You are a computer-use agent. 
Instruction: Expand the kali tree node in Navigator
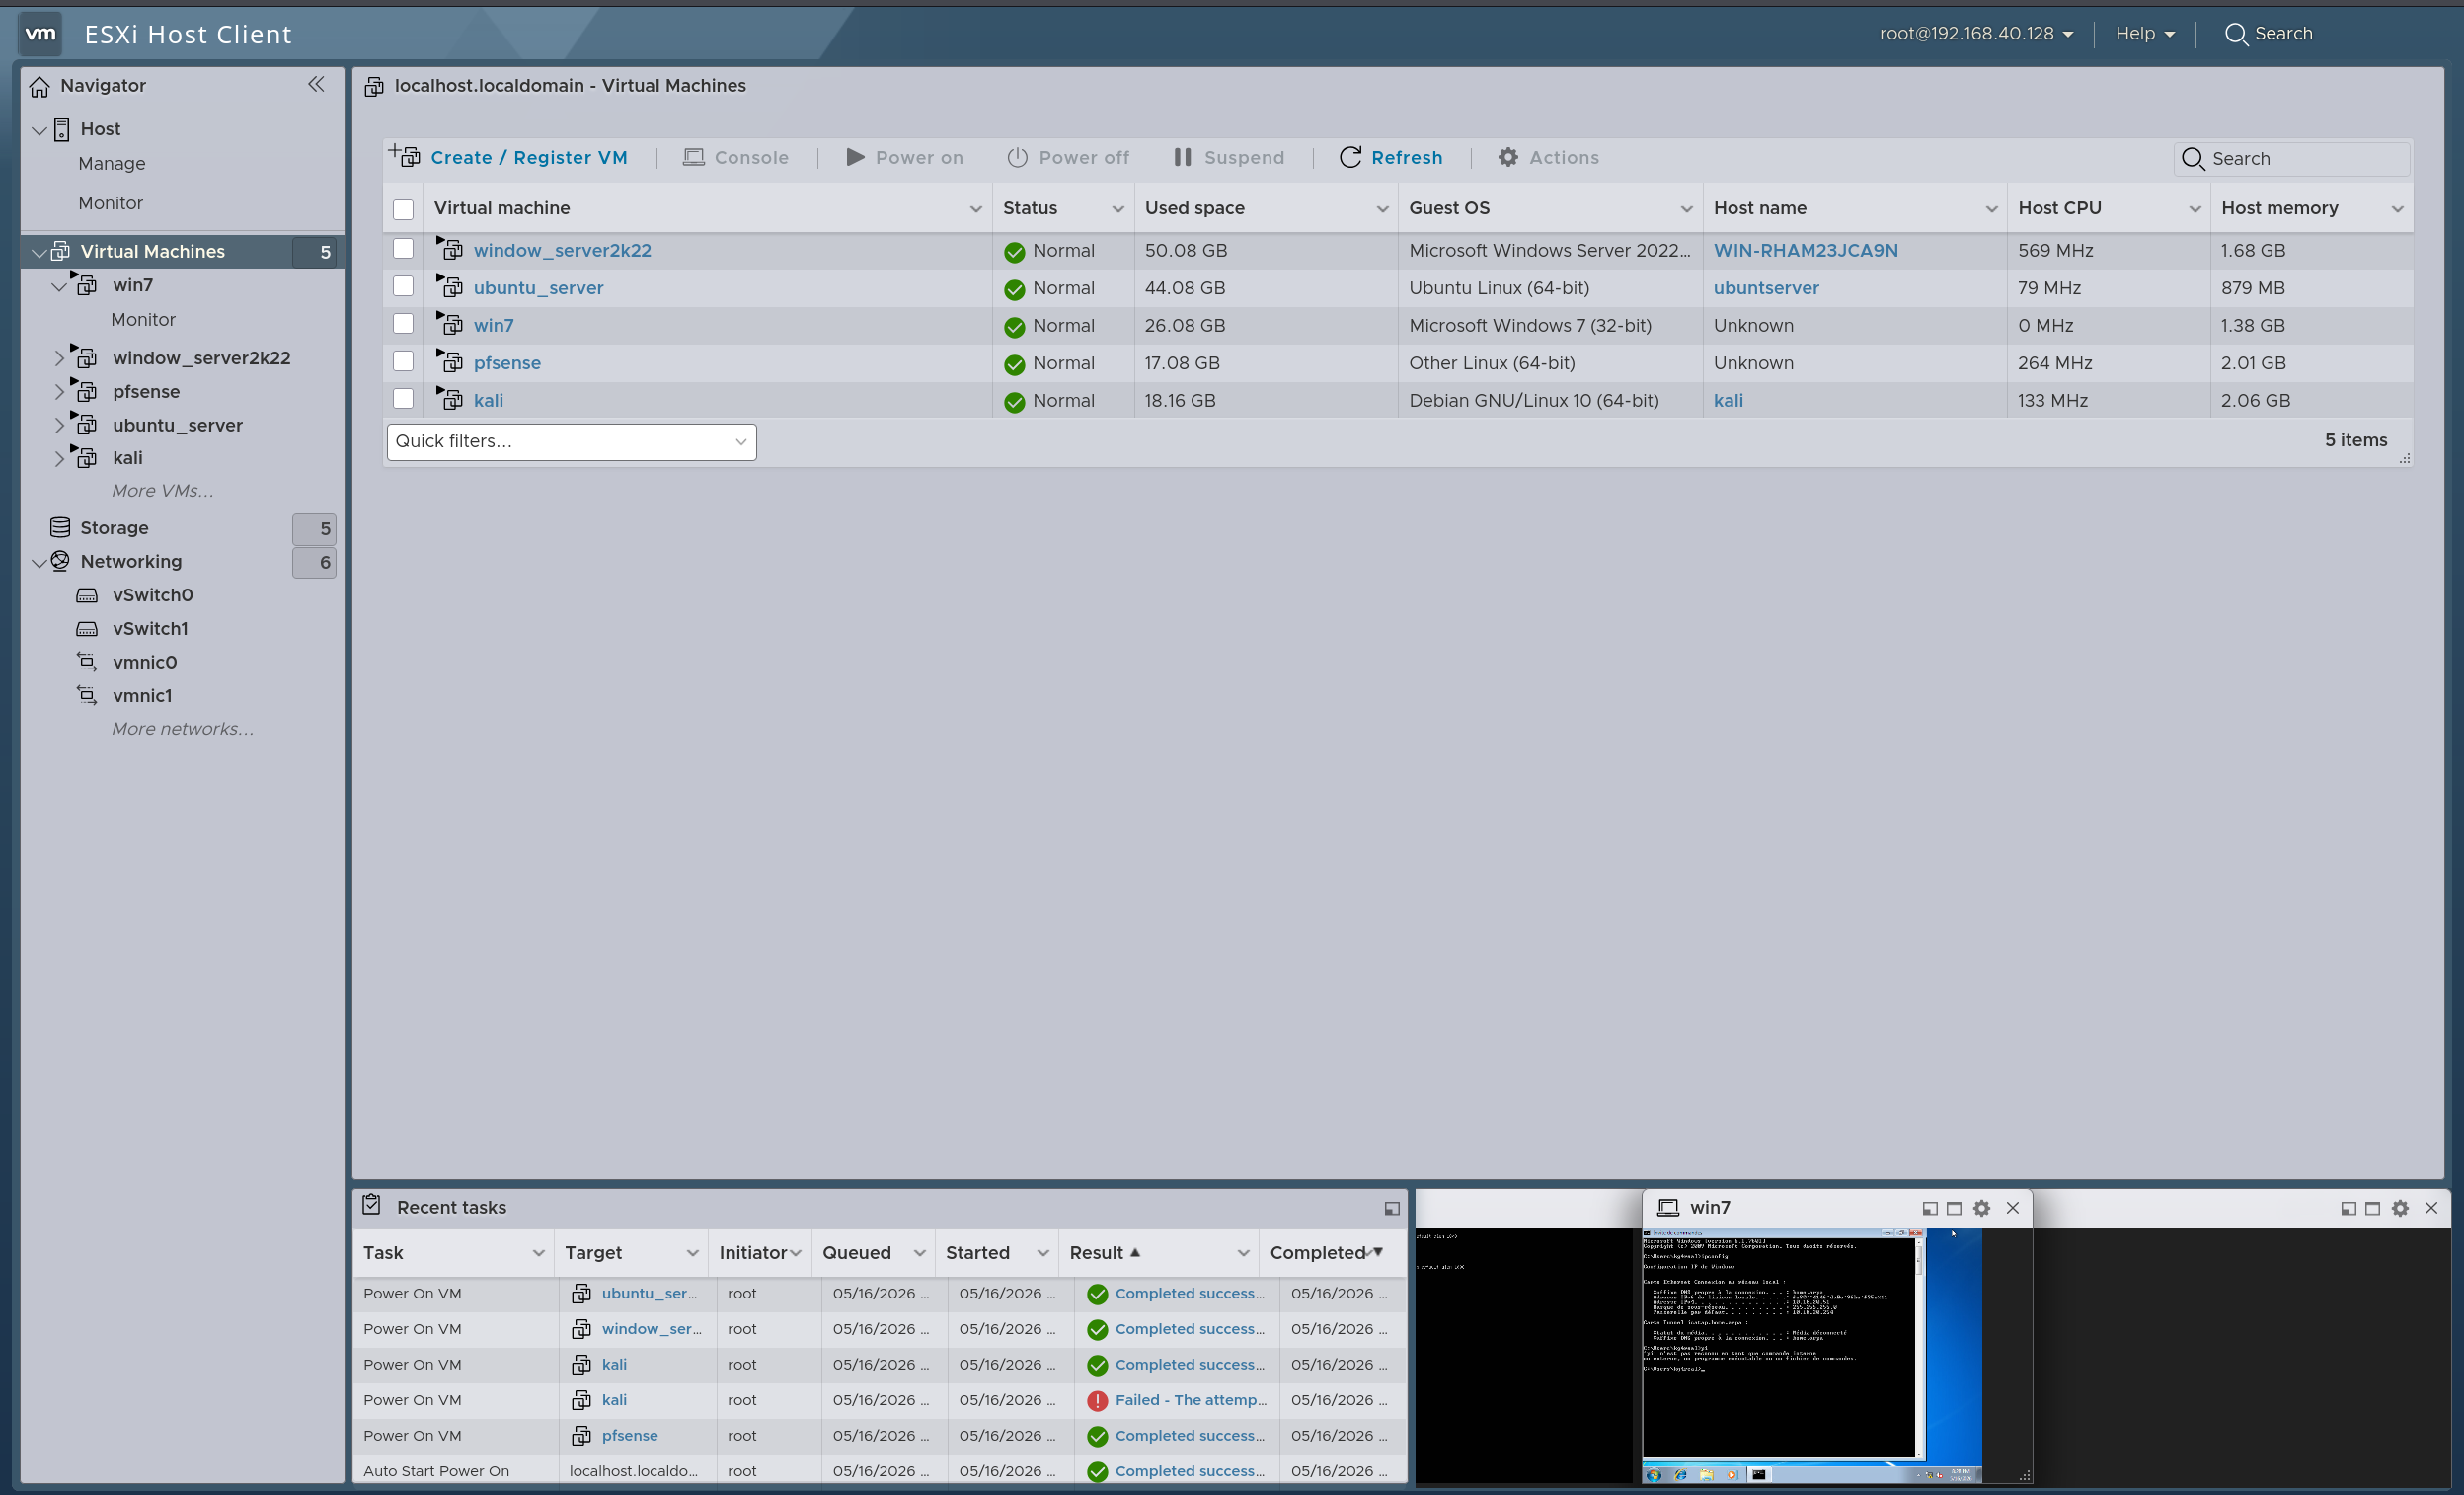59,458
